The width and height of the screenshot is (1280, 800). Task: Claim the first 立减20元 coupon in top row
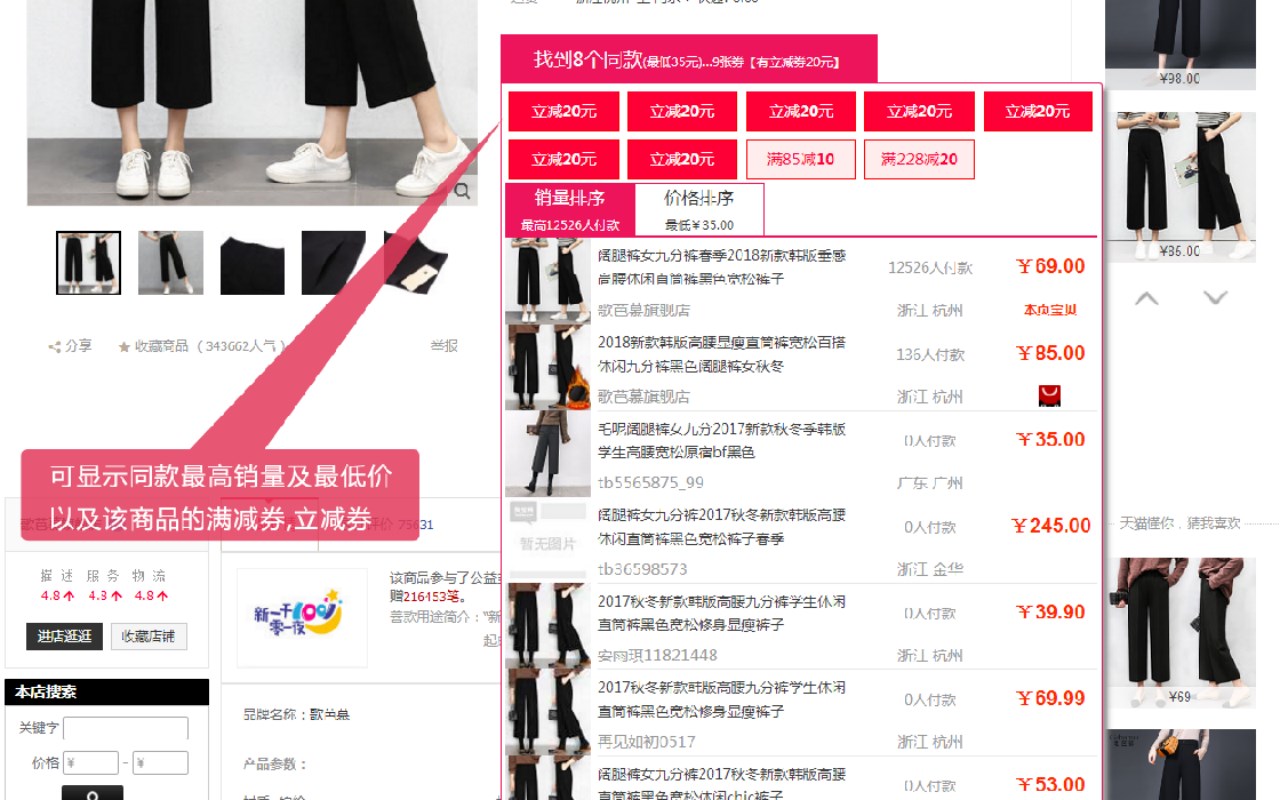(x=564, y=111)
